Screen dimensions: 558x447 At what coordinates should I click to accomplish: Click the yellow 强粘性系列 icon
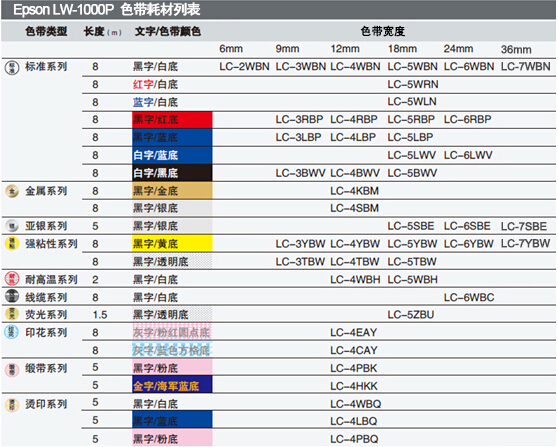click(x=12, y=243)
